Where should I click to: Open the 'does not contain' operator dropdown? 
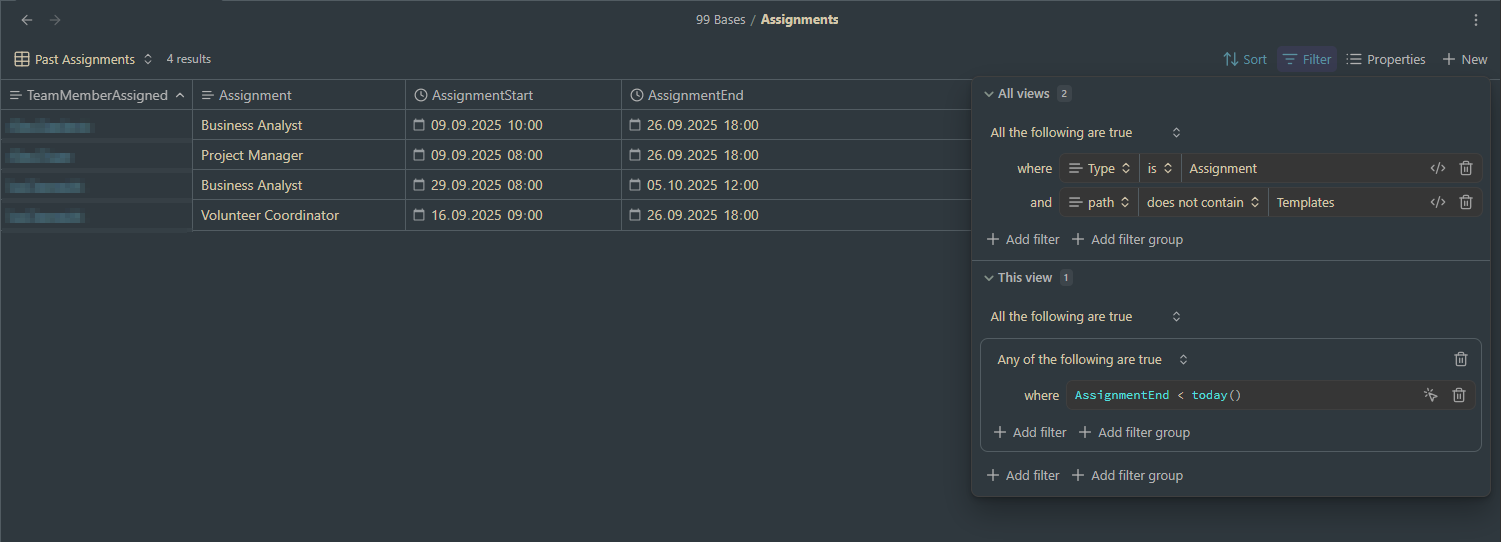(x=1202, y=202)
